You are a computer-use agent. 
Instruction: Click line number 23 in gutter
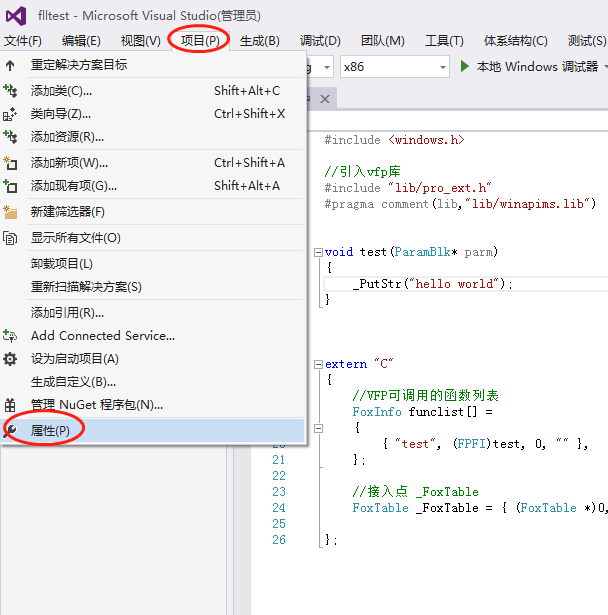(x=279, y=492)
